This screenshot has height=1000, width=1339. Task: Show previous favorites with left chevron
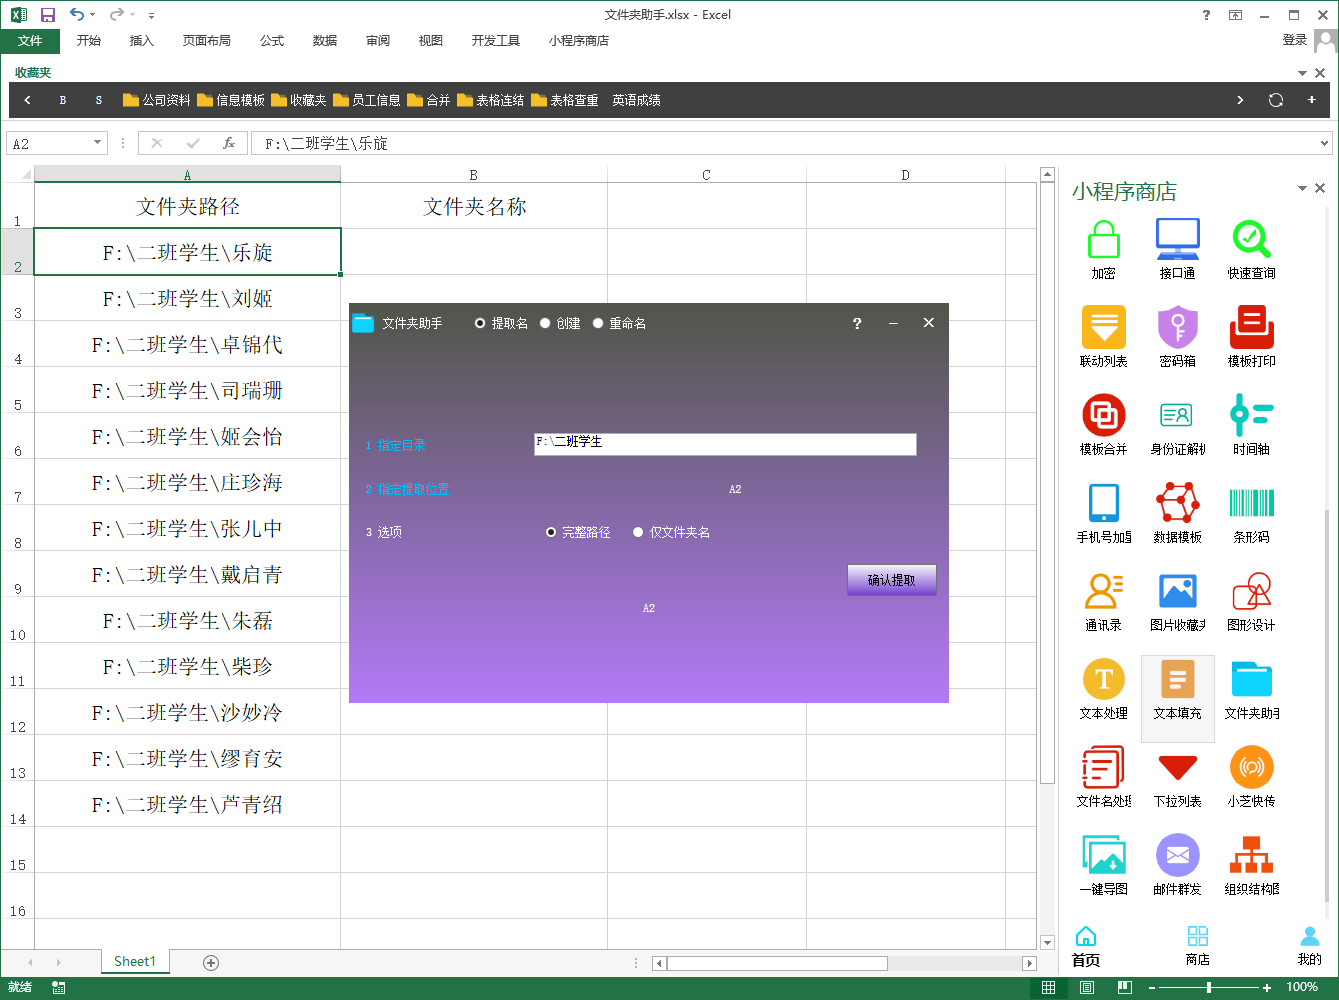coord(27,100)
